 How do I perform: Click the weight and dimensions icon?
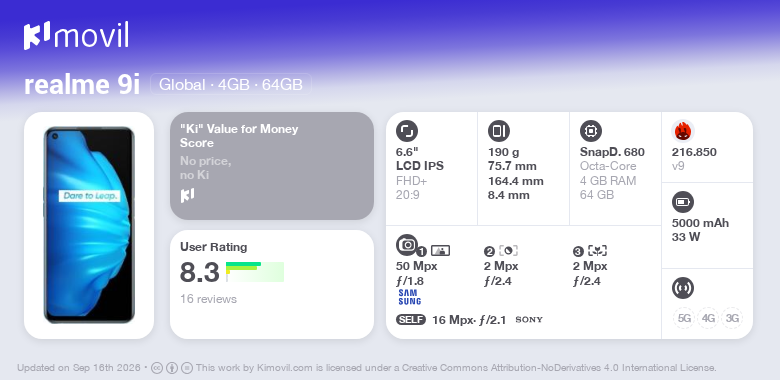(499, 131)
